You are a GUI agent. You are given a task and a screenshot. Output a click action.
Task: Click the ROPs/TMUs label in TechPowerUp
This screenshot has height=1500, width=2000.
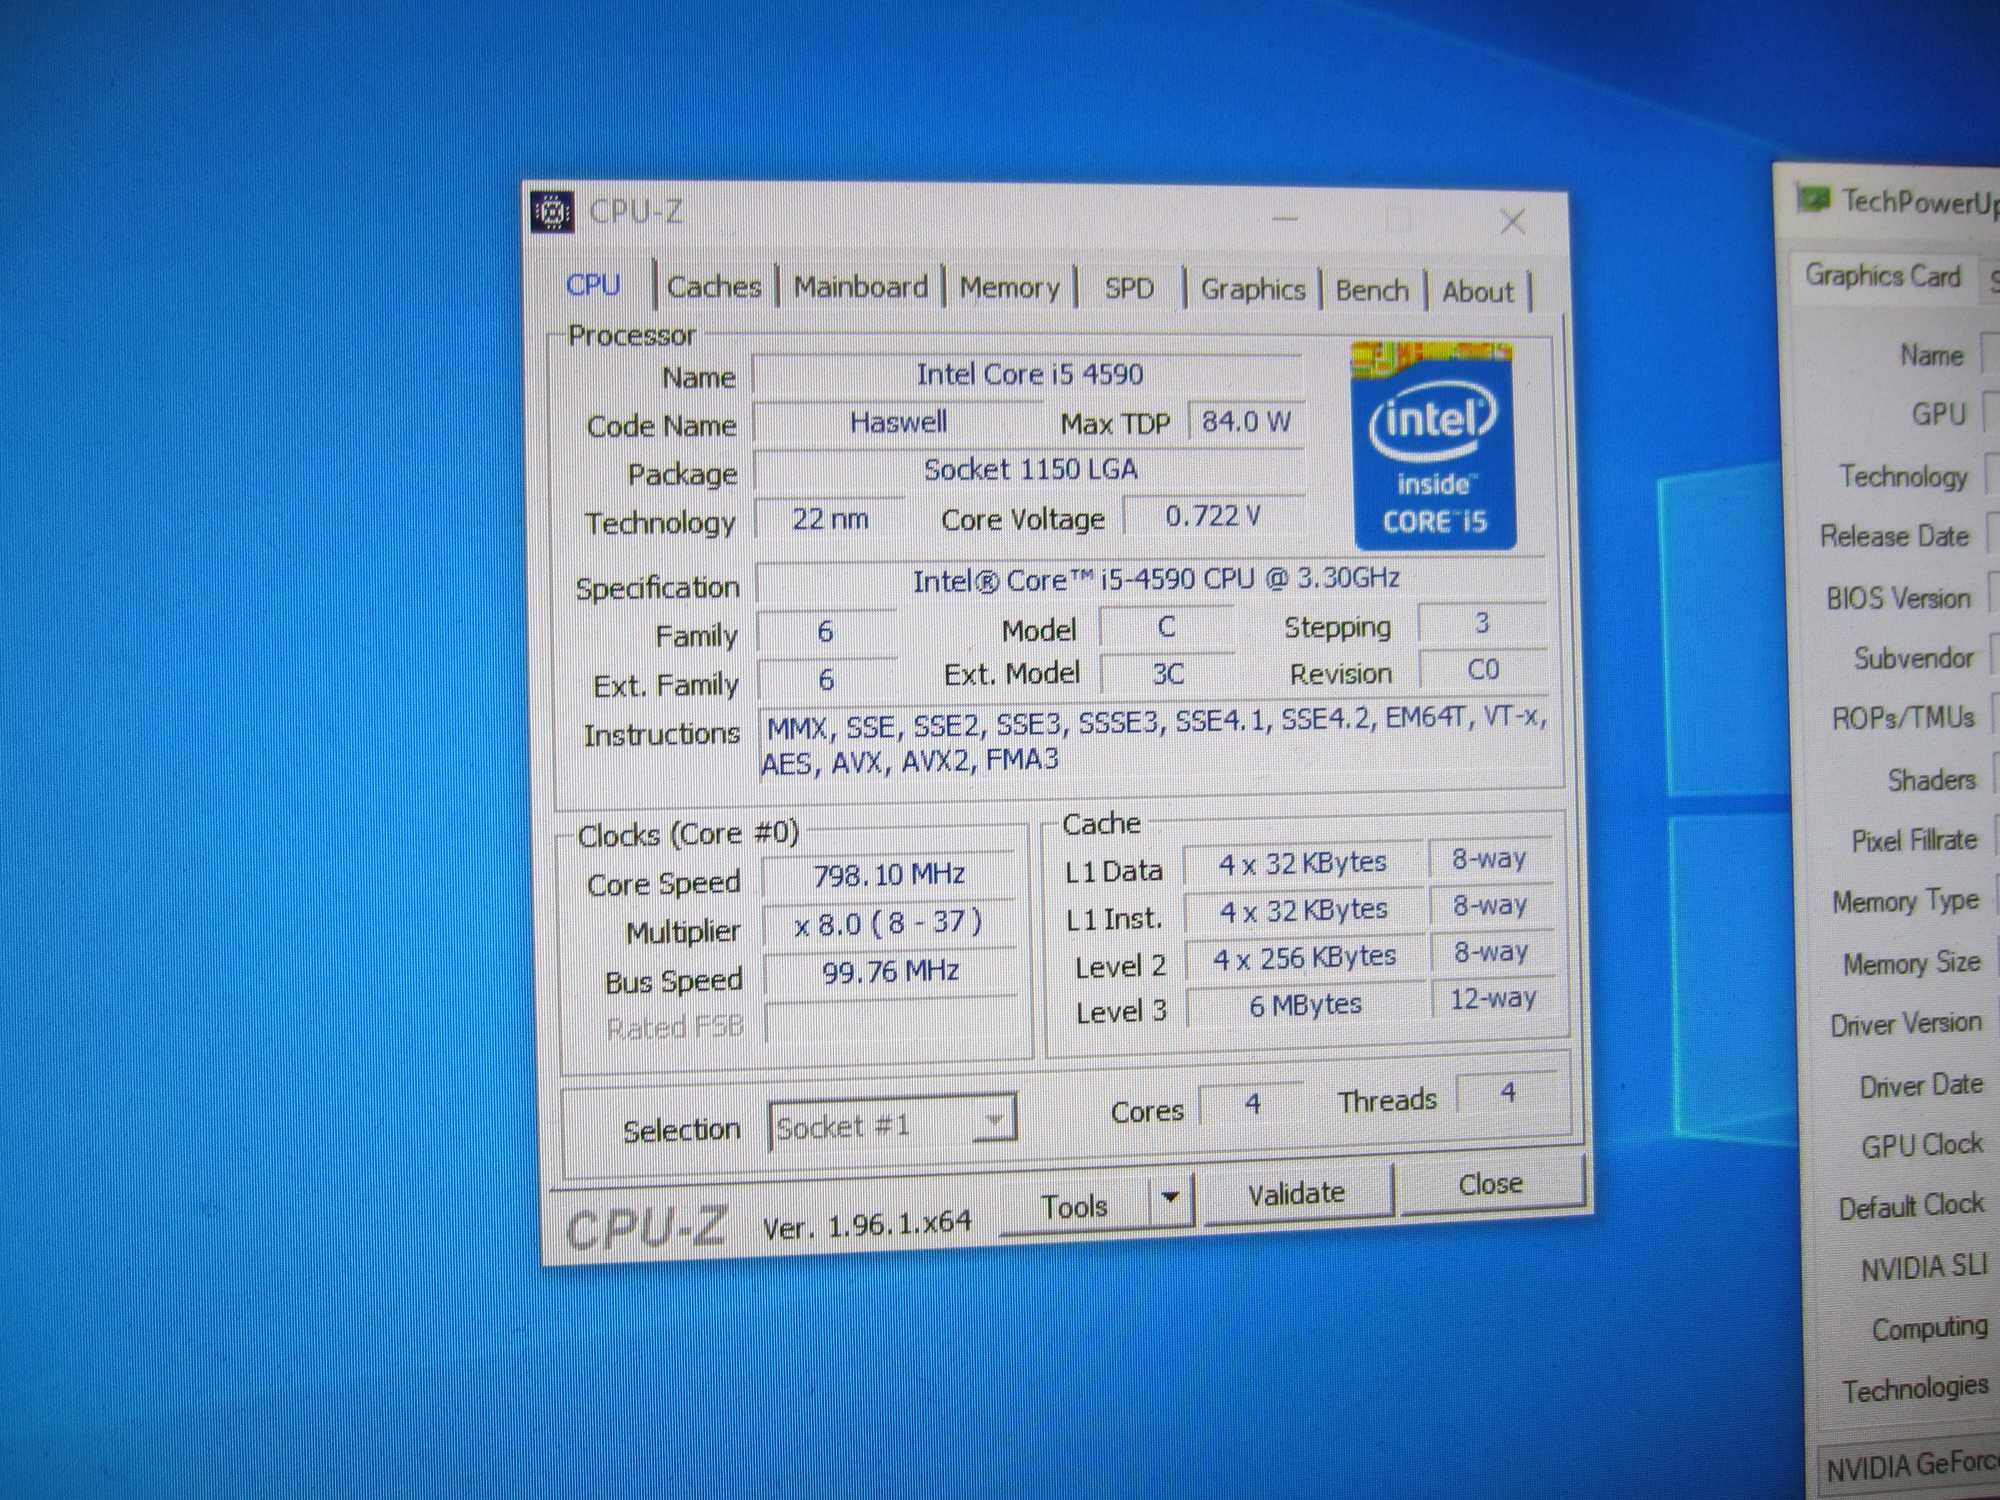[x=1903, y=718]
